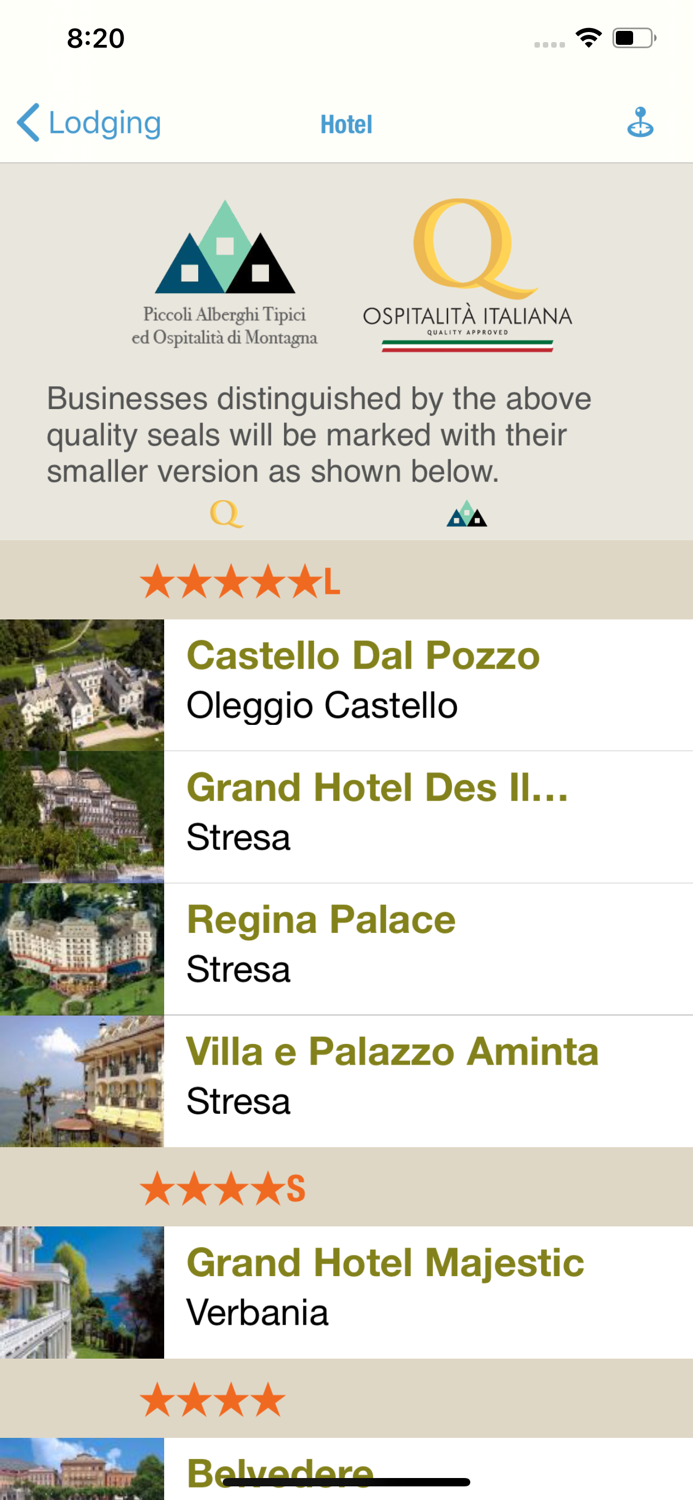The image size is (693, 1500).
Task: Select the Regina Palace hotel entry
Action: pyautogui.click(x=320, y=919)
